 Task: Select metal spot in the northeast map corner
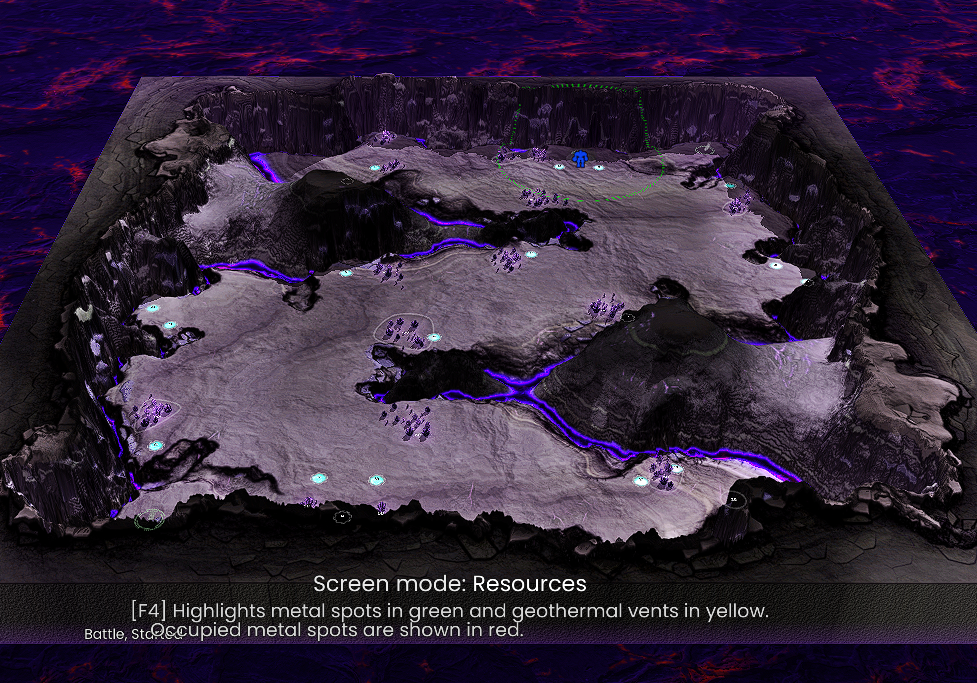tap(730, 186)
